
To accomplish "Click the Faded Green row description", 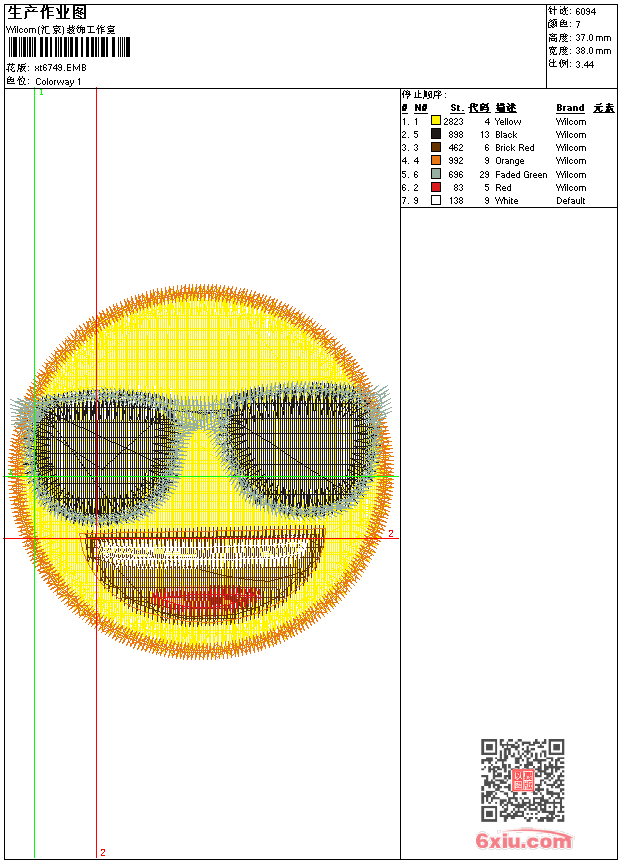I will coord(521,174).
